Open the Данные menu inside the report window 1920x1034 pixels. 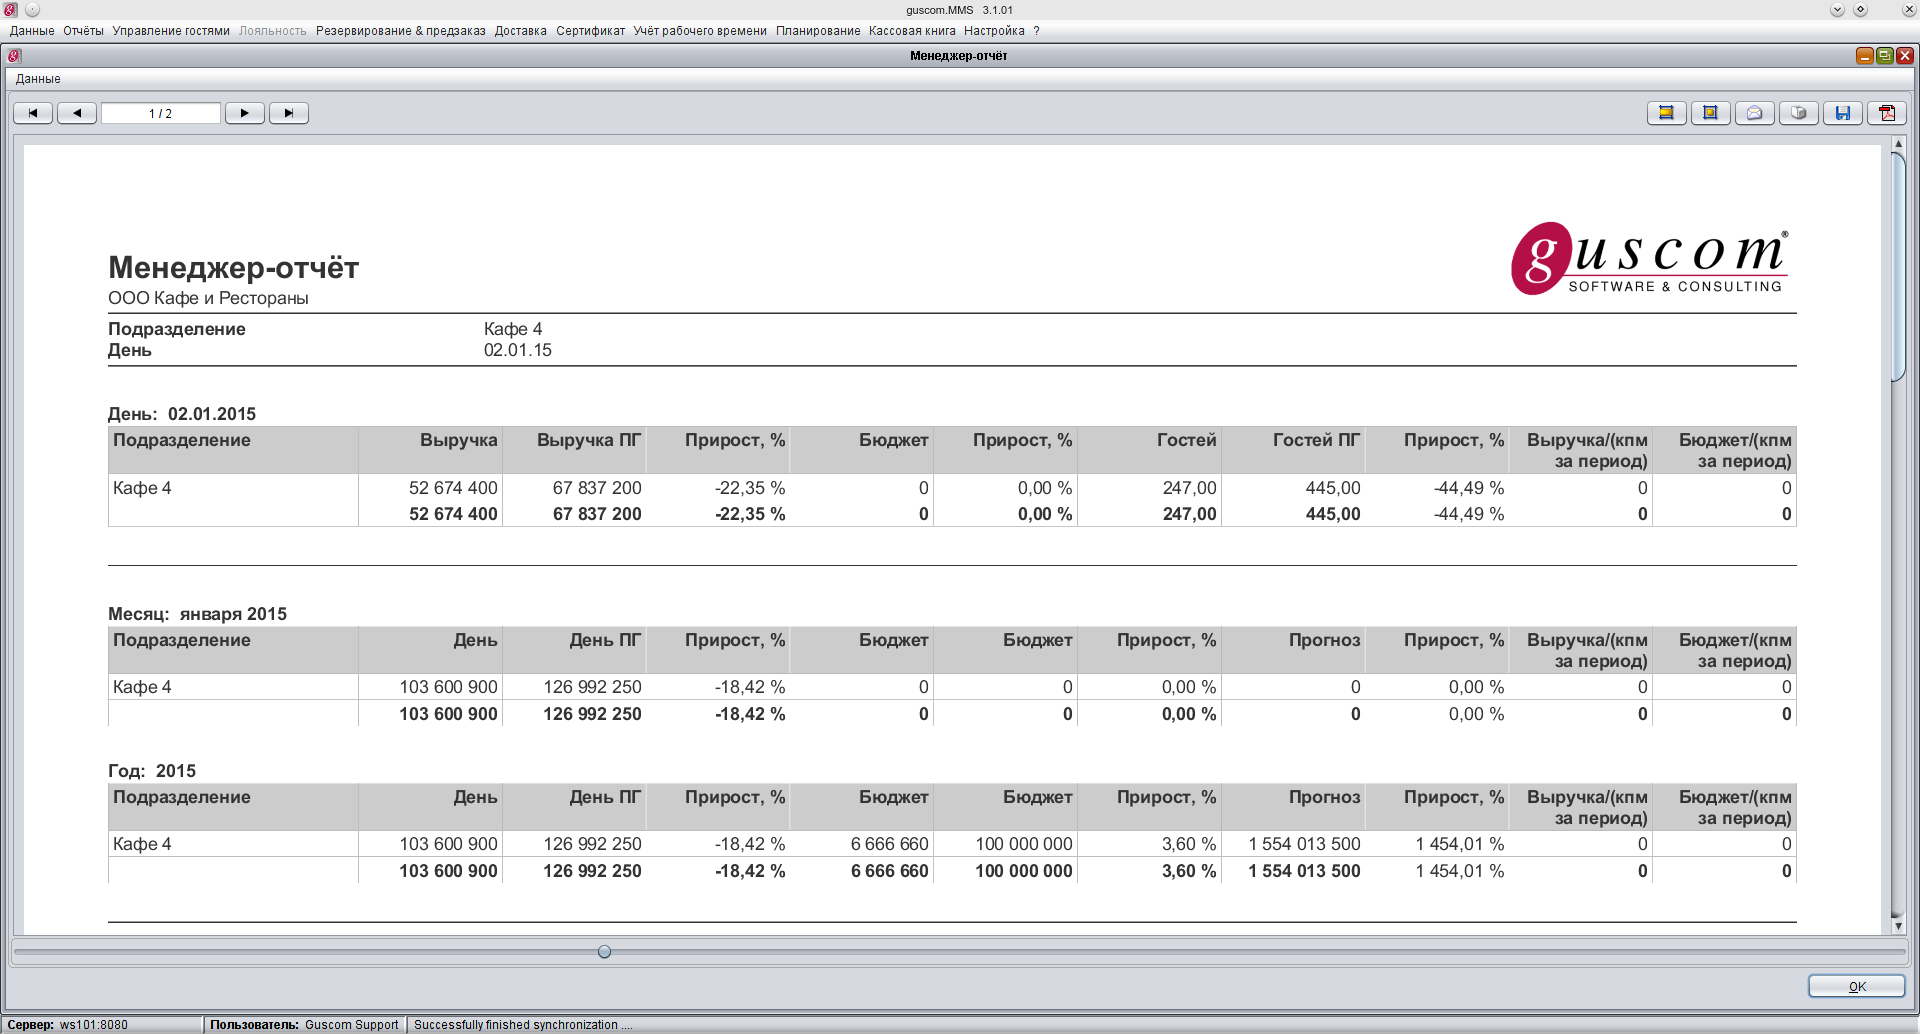38,79
